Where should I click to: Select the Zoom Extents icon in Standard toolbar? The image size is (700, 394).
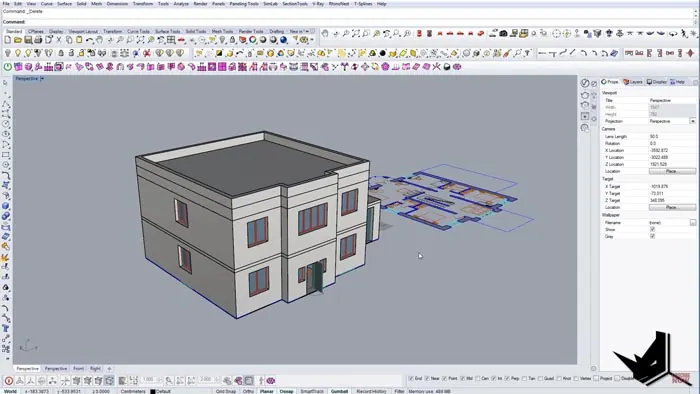click(x=141, y=40)
